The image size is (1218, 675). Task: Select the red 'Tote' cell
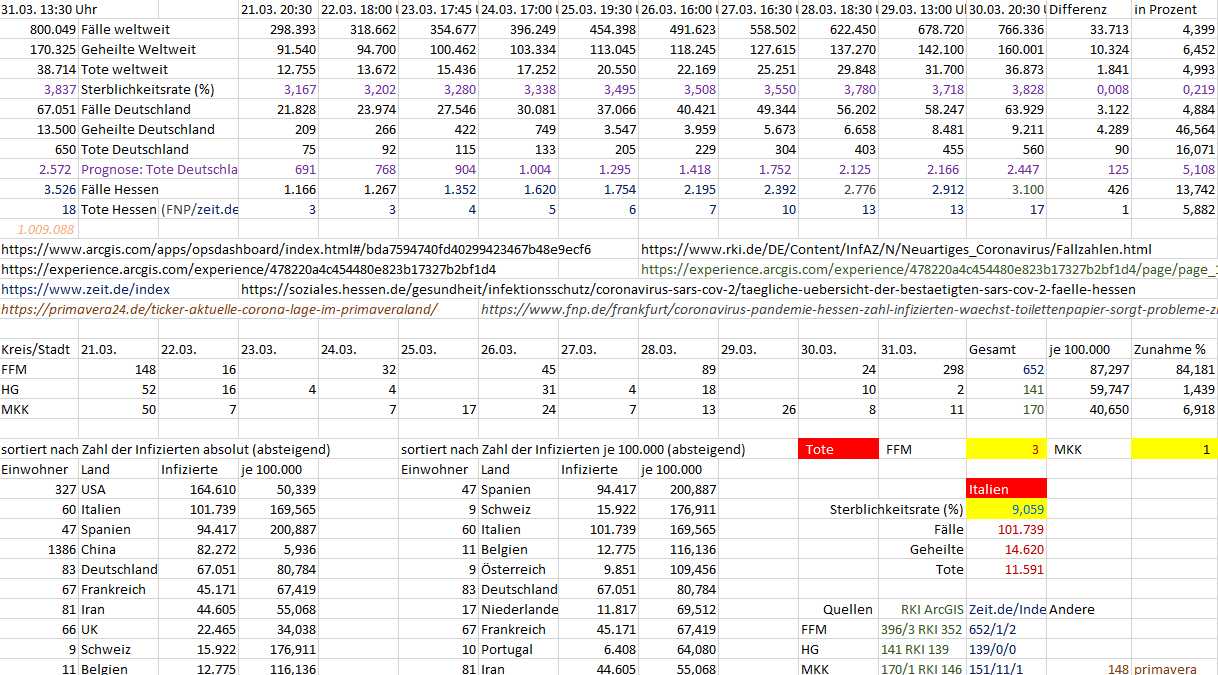[839, 449]
